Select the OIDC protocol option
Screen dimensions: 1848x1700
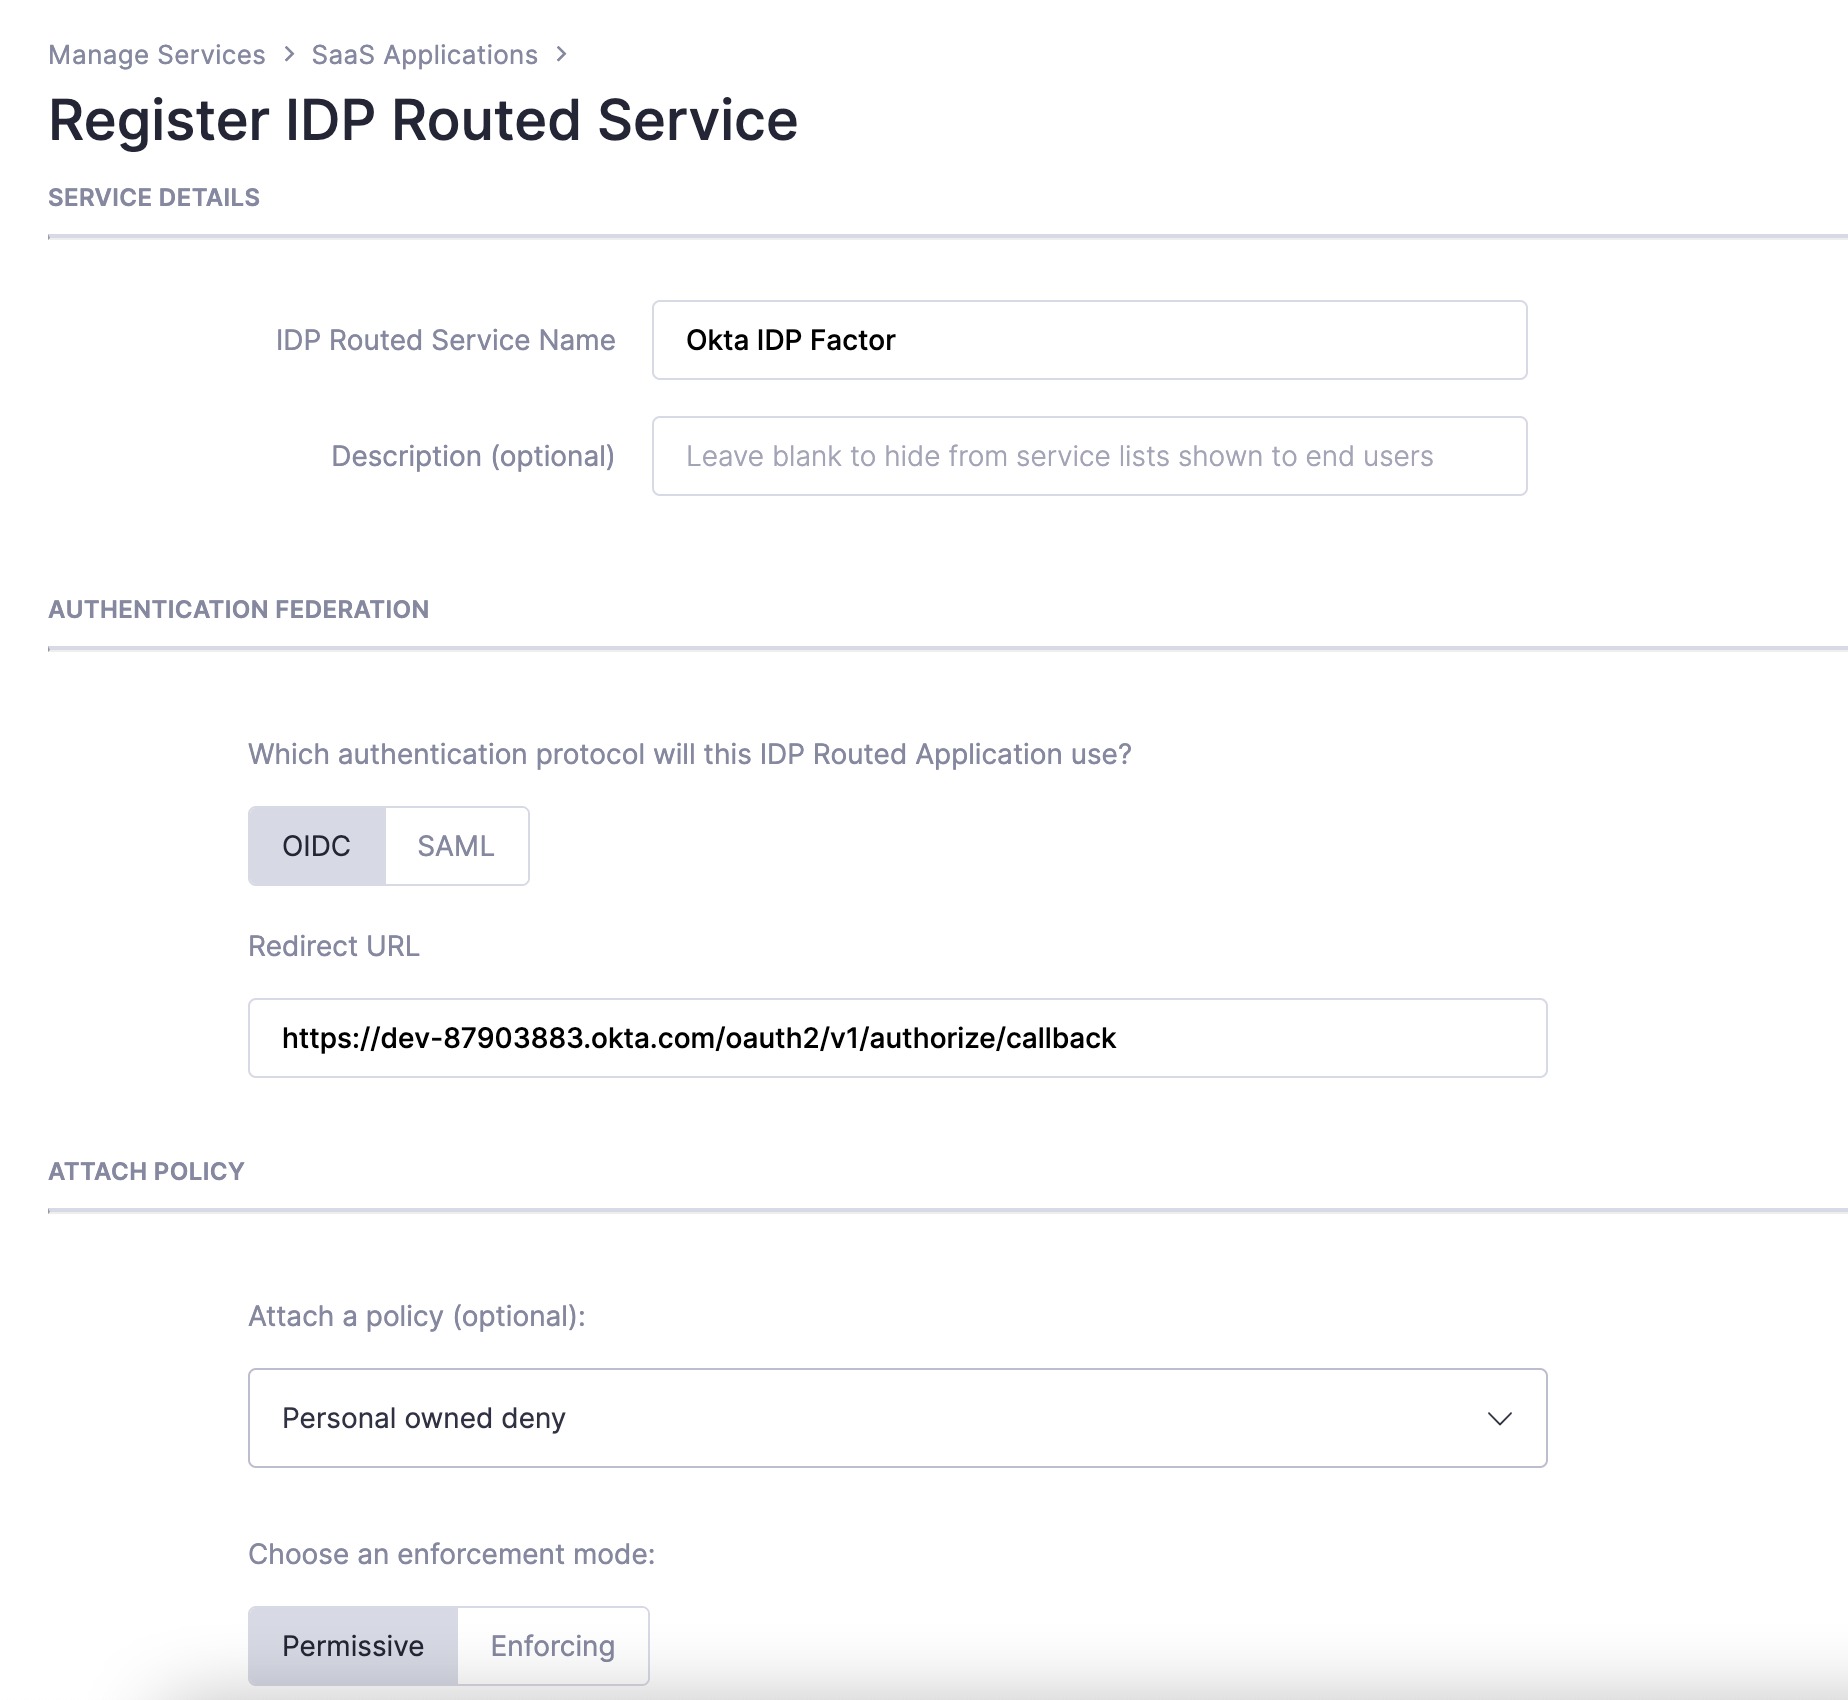tap(316, 846)
